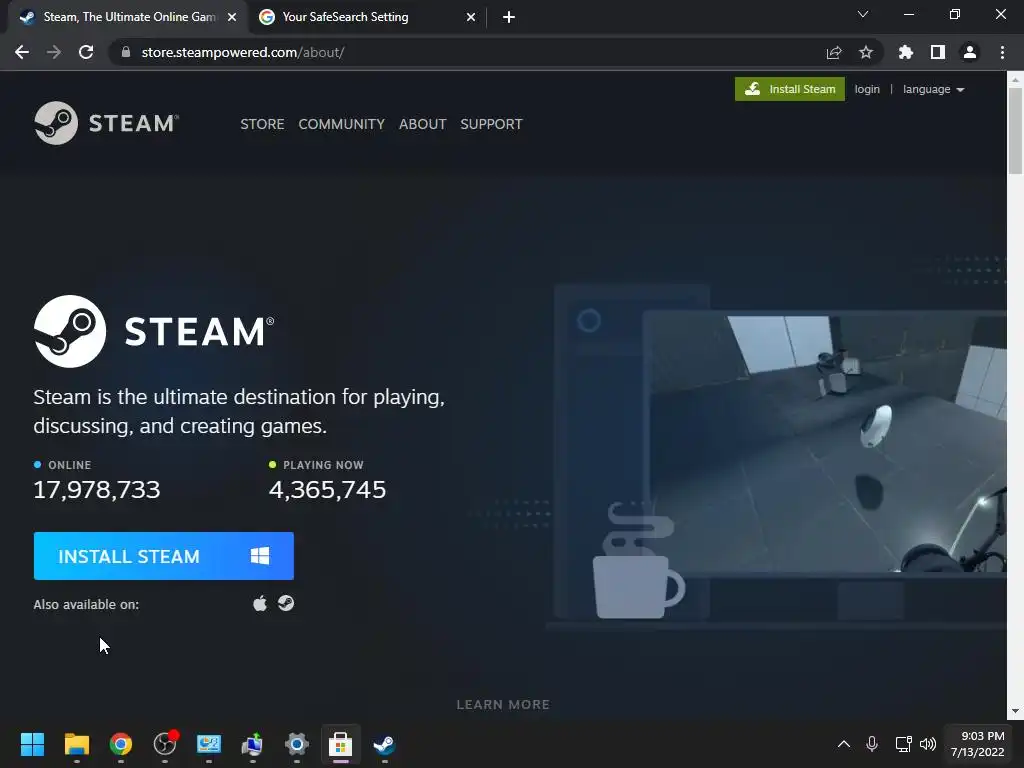Click the site lock icon in address bar
Image resolution: width=1024 pixels, height=768 pixels.
[126, 52]
